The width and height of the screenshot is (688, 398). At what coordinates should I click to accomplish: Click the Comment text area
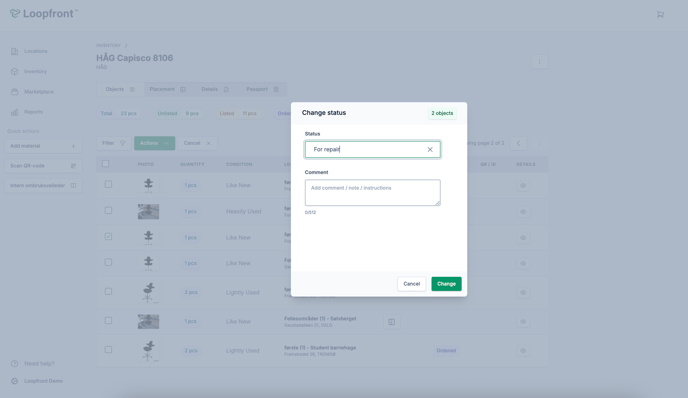[373, 192]
